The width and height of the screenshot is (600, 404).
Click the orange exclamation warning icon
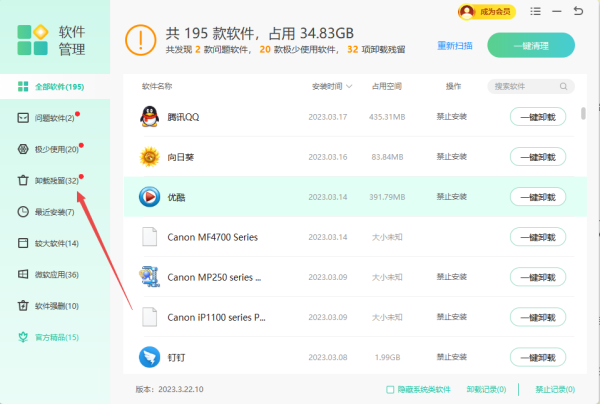coord(141,40)
